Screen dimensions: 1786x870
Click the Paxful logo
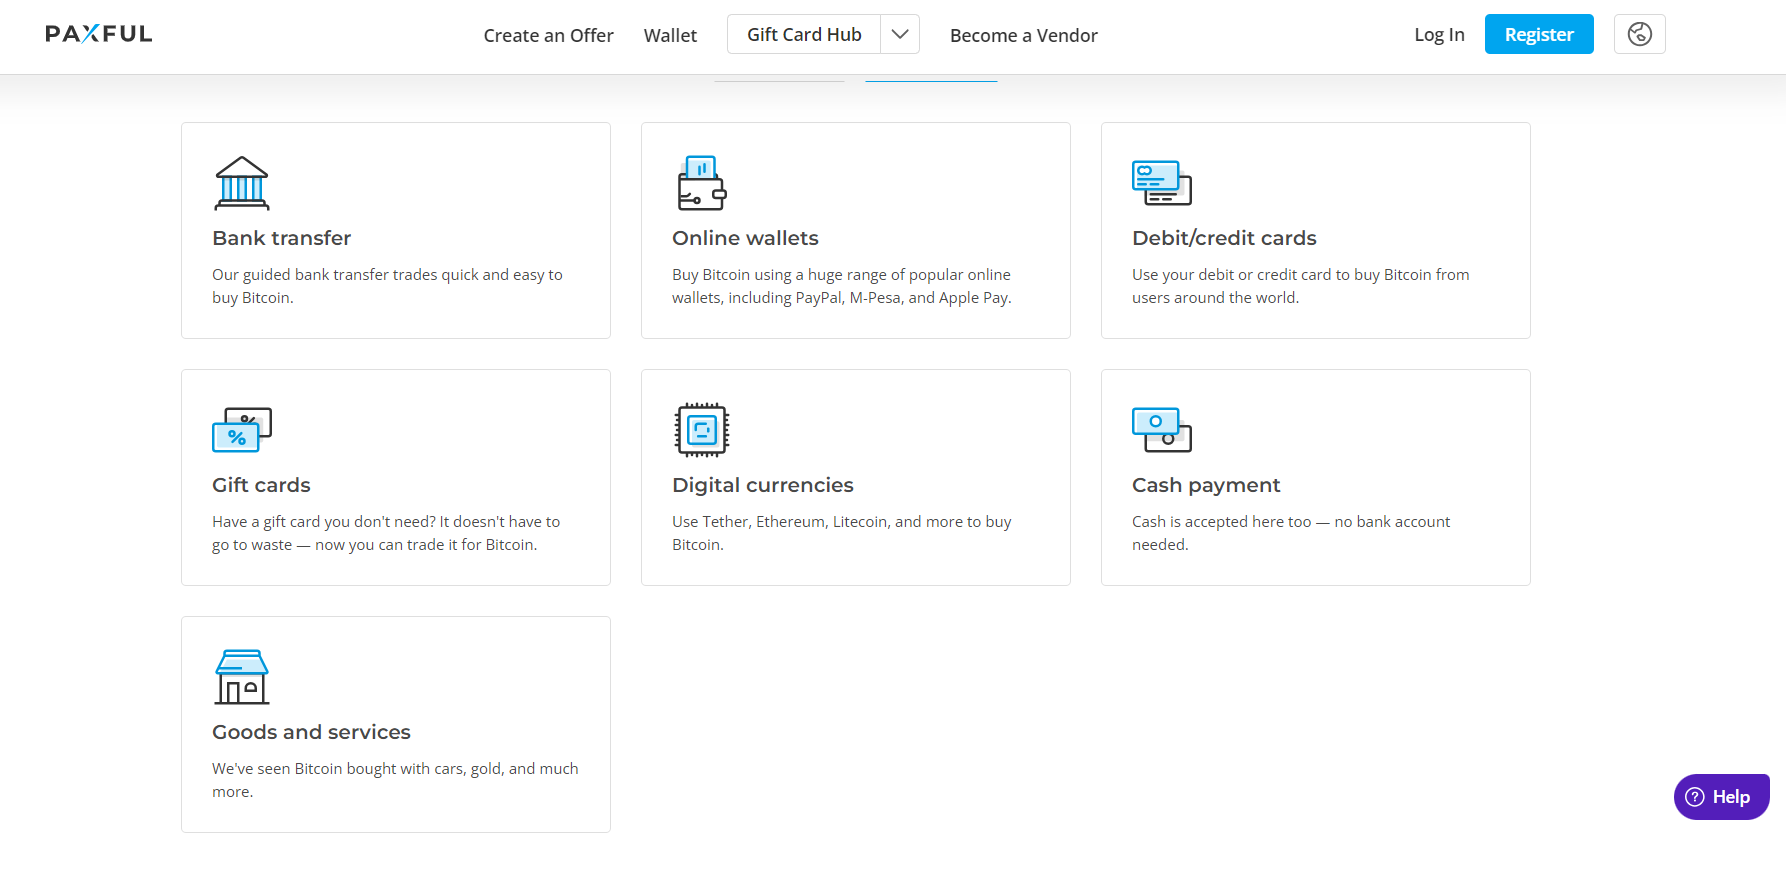point(99,34)
